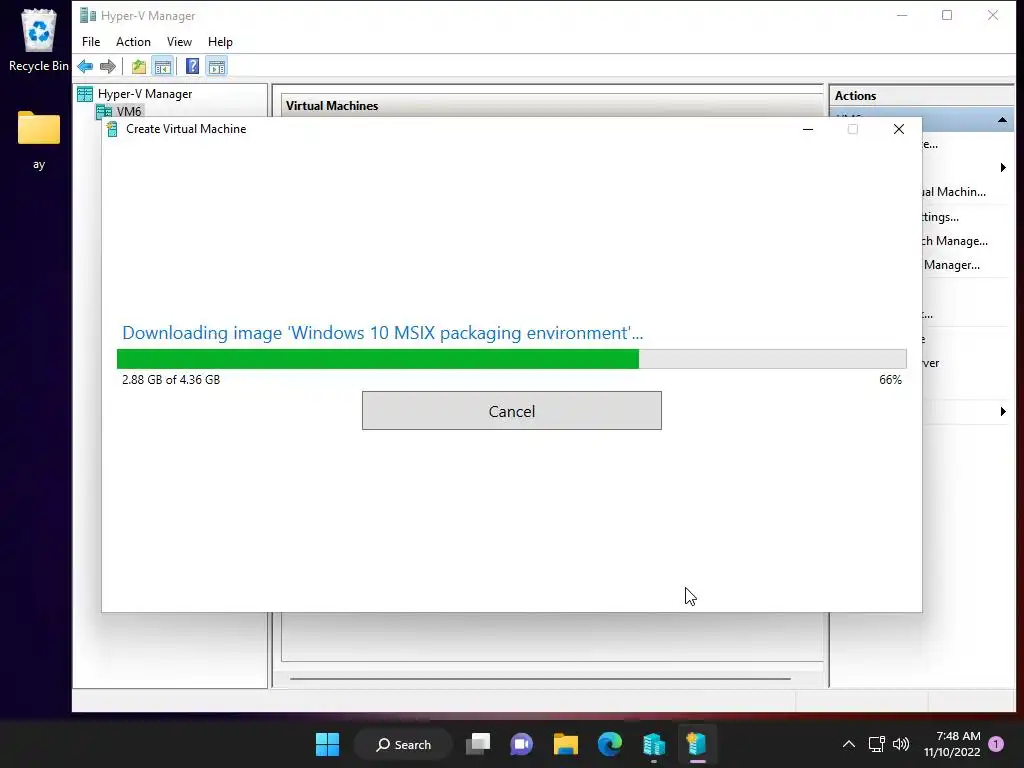Viewport: 1024px width, 768px height.
Task: Switch to Hyper-V Manager taskbar icon
Action: click(654, 744)
